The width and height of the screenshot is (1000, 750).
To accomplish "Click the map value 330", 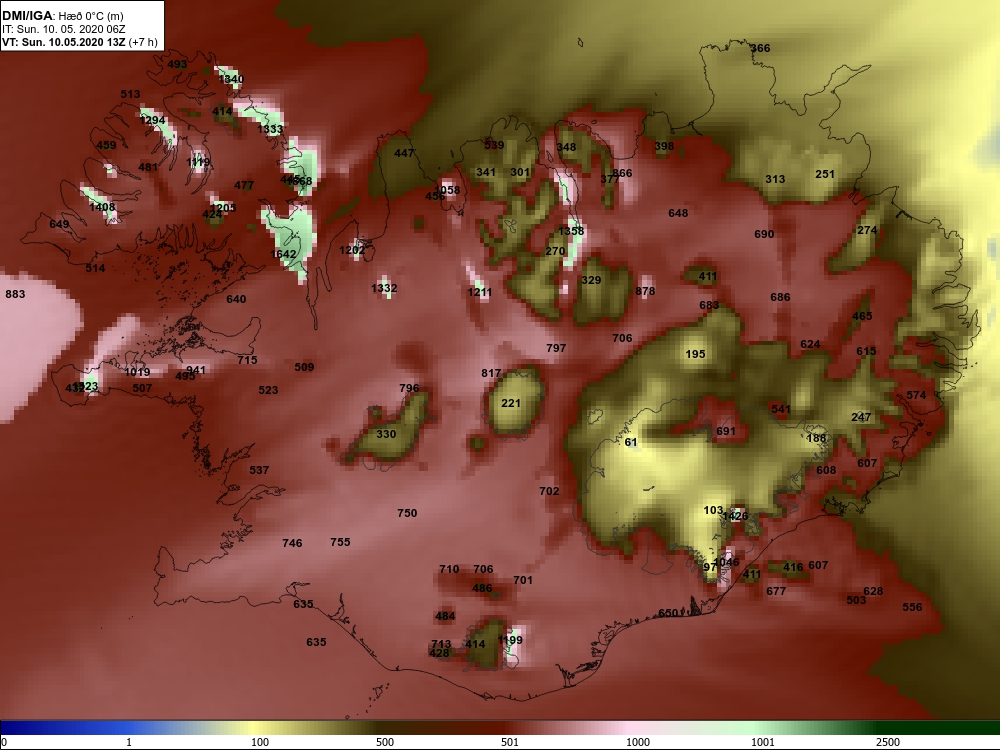I will pos(386,434).
